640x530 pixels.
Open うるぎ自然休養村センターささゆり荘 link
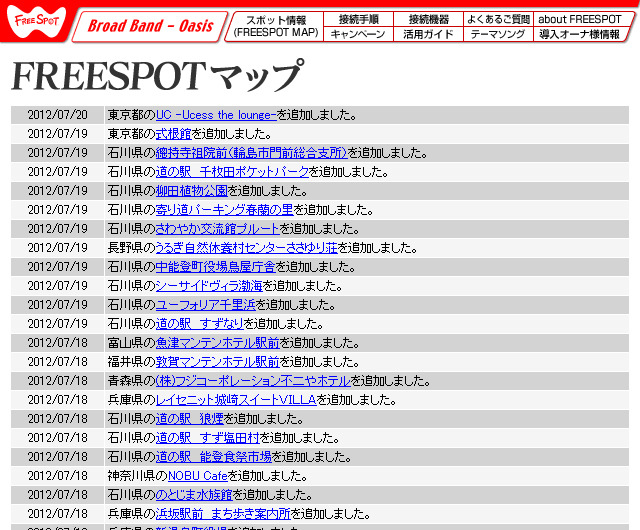[247, 248]
